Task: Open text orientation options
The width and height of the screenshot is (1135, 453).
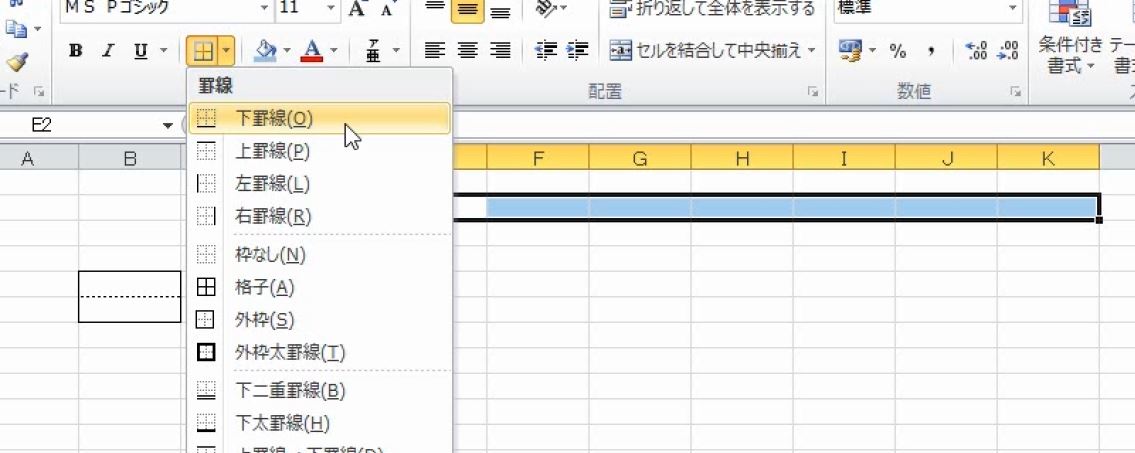Action: click(x=551, y=8)
